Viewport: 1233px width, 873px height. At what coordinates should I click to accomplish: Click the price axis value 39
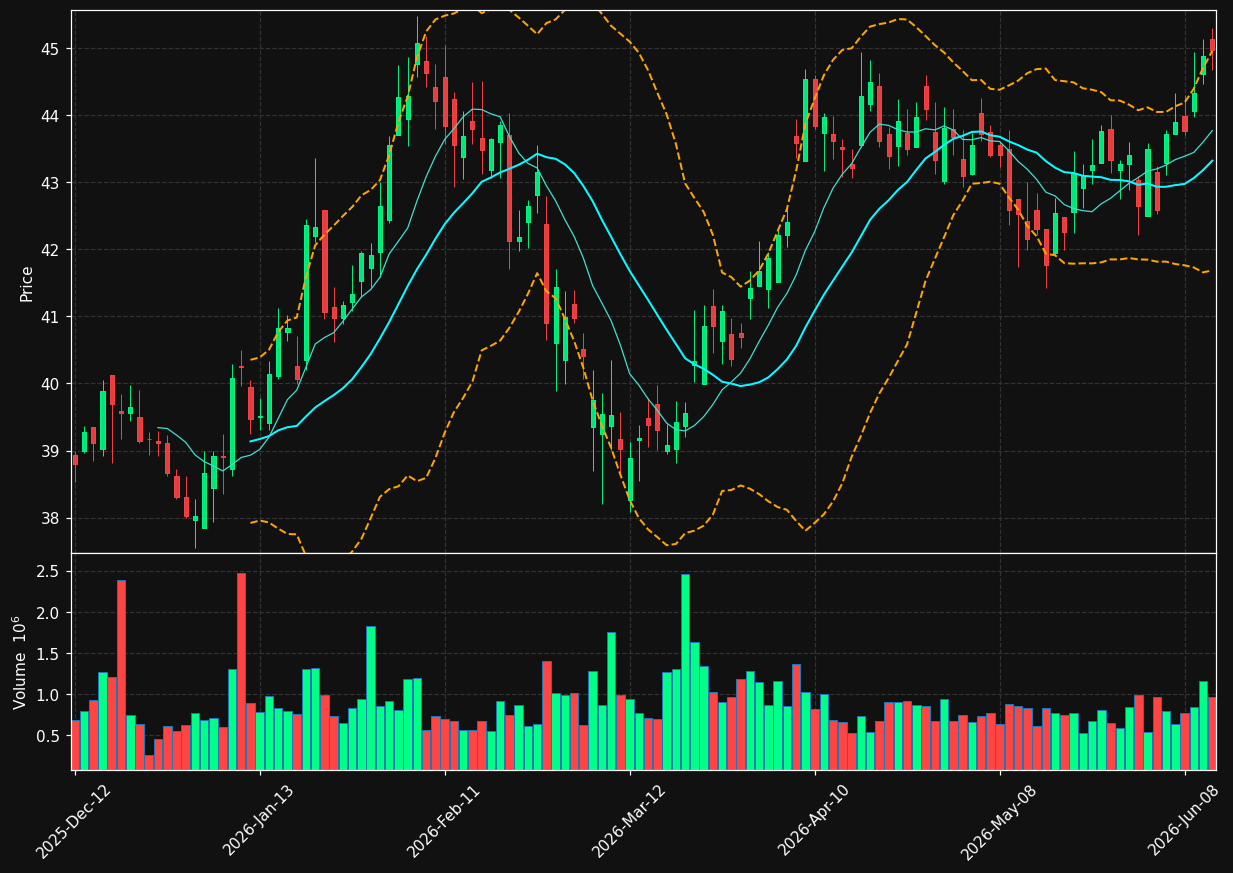[52, 451]
